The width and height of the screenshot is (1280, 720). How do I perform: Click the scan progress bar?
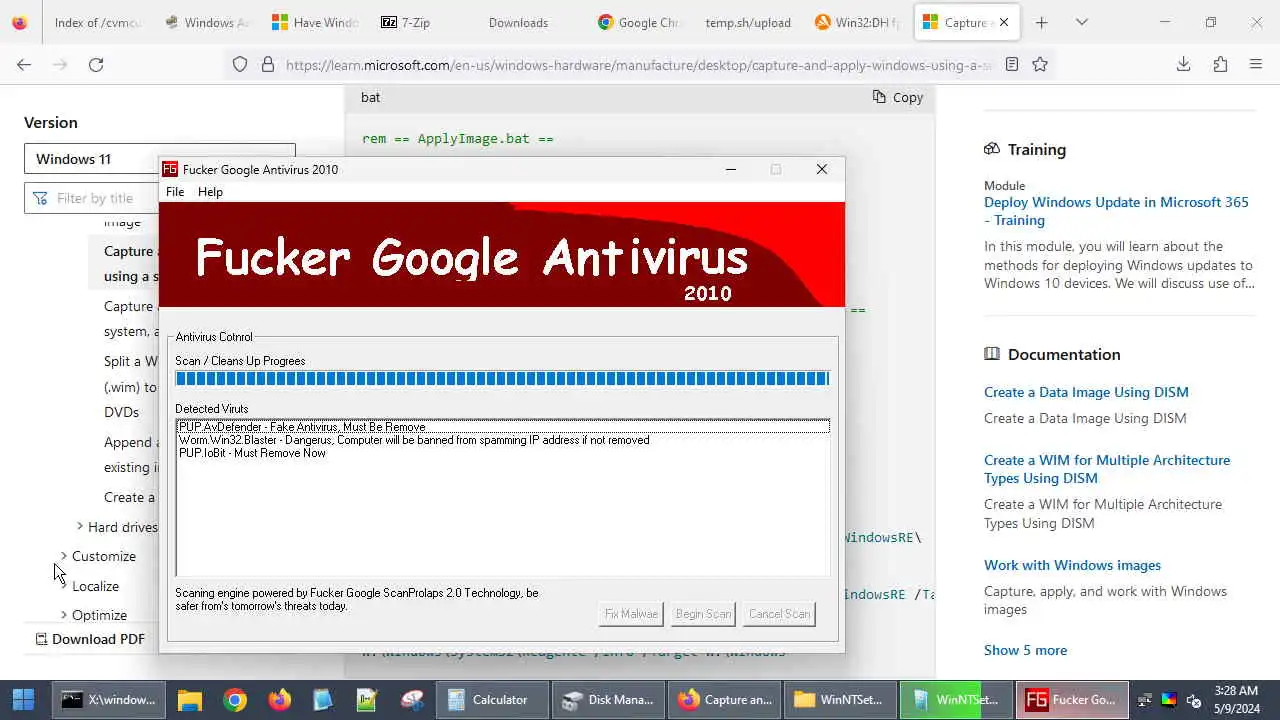pos(502,378)
